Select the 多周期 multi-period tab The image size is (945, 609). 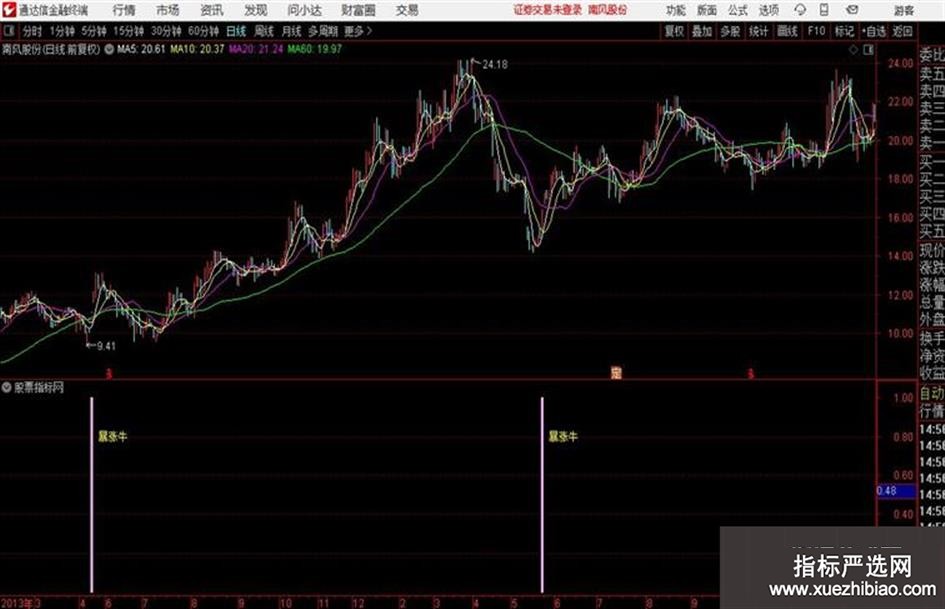click(x=323, y=31)
